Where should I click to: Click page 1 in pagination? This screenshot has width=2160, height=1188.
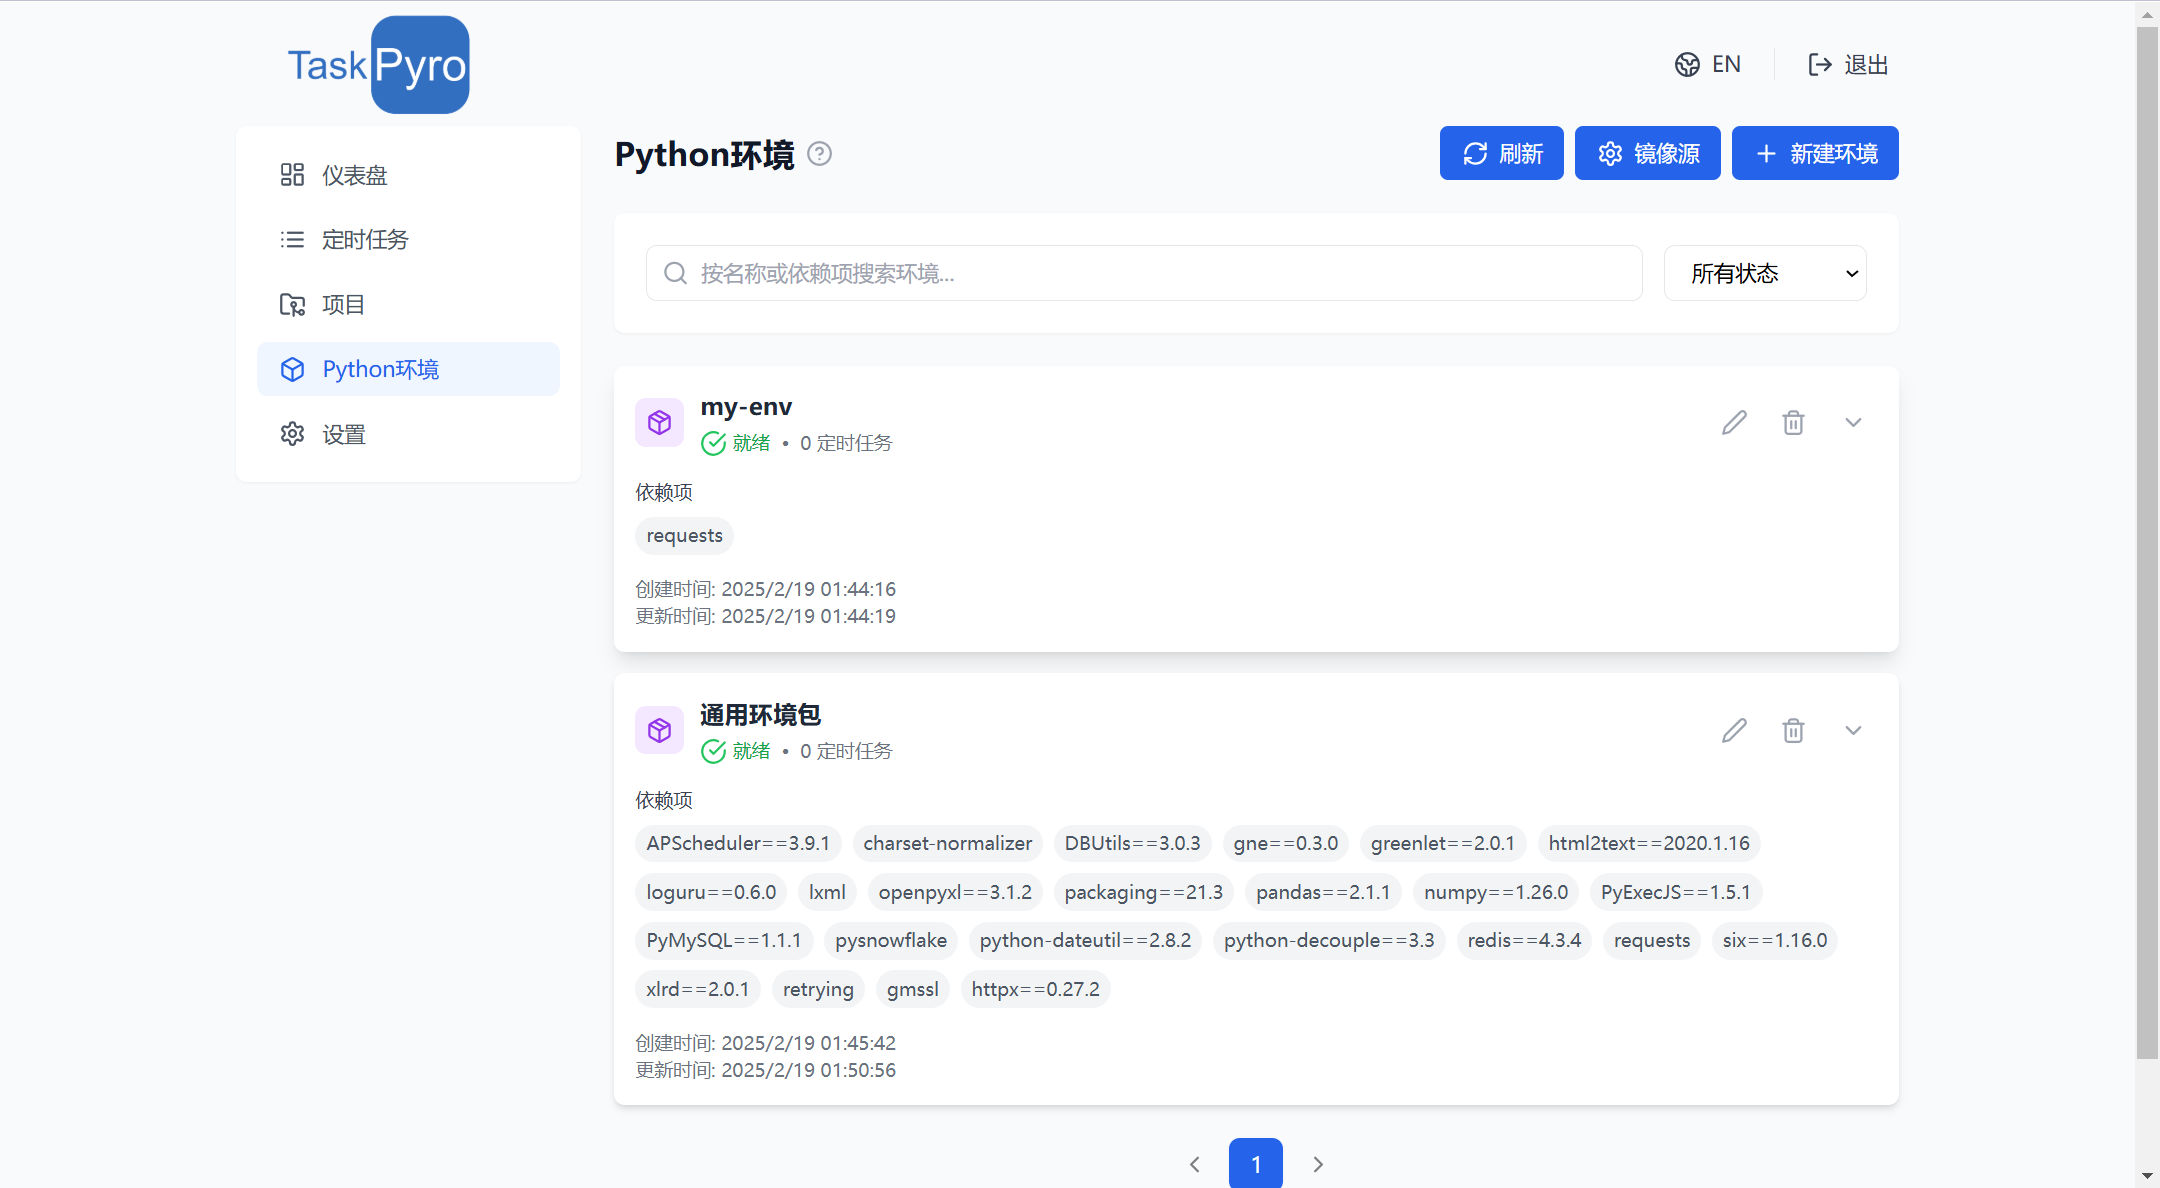(1256, 1164)
